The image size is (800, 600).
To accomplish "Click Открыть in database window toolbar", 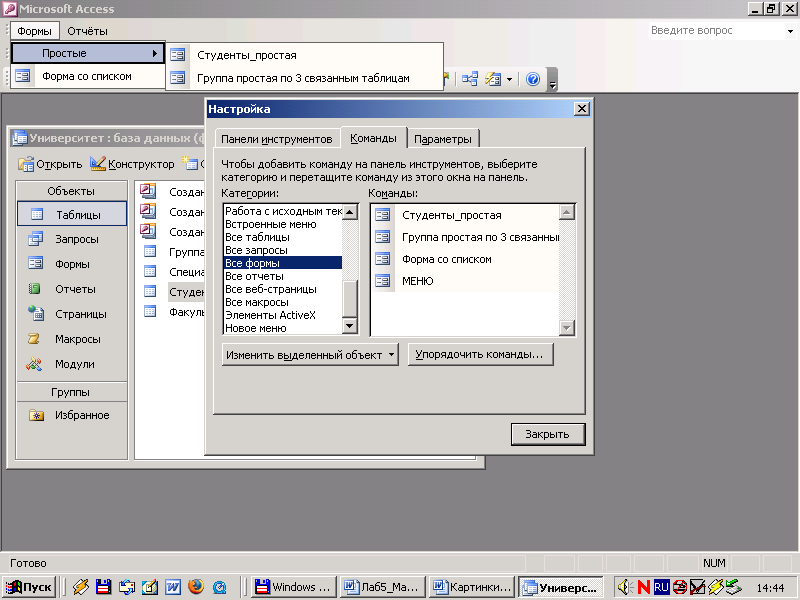I will [50, 164].
